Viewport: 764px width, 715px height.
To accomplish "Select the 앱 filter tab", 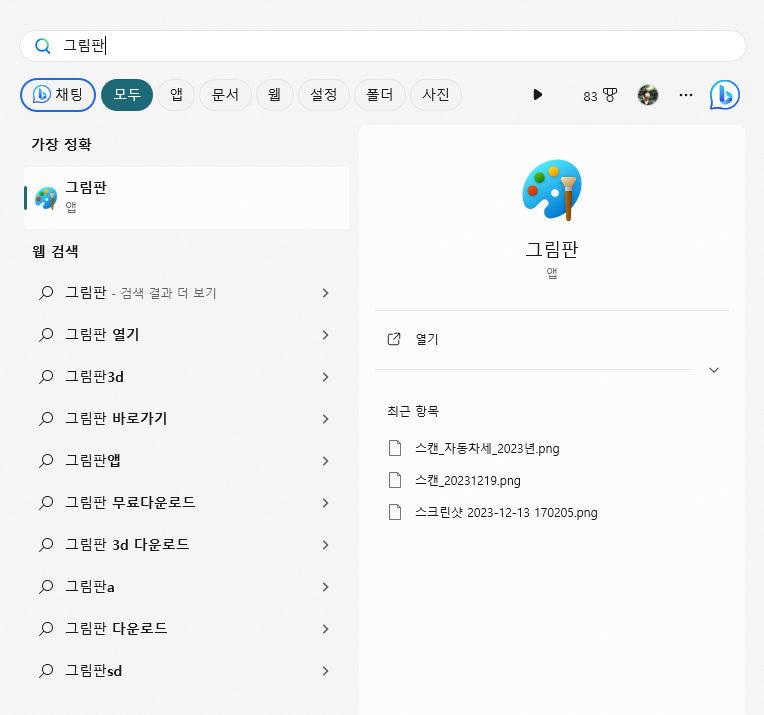I will 176,95.
